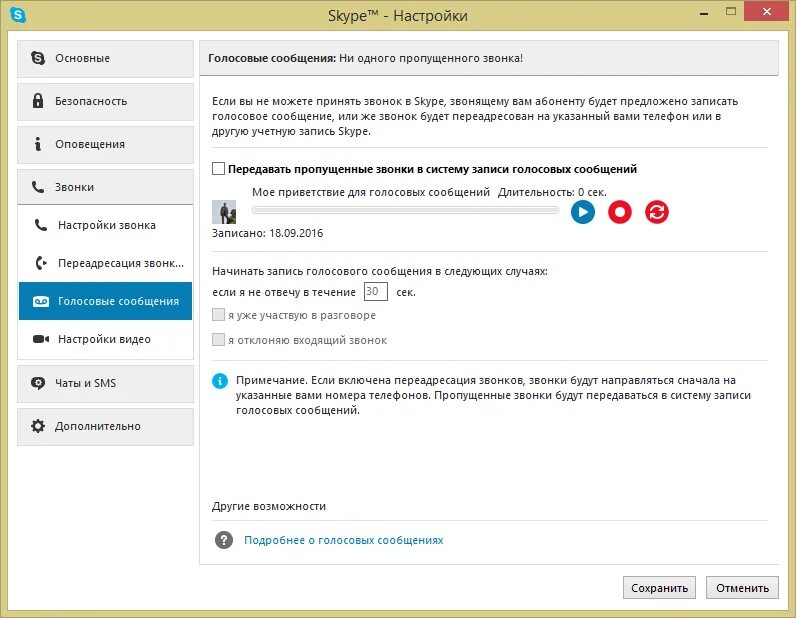Viewport: 796px width, 618px height.
Task: Open the Безопасность settings section
Action: (x=105, y=102)
